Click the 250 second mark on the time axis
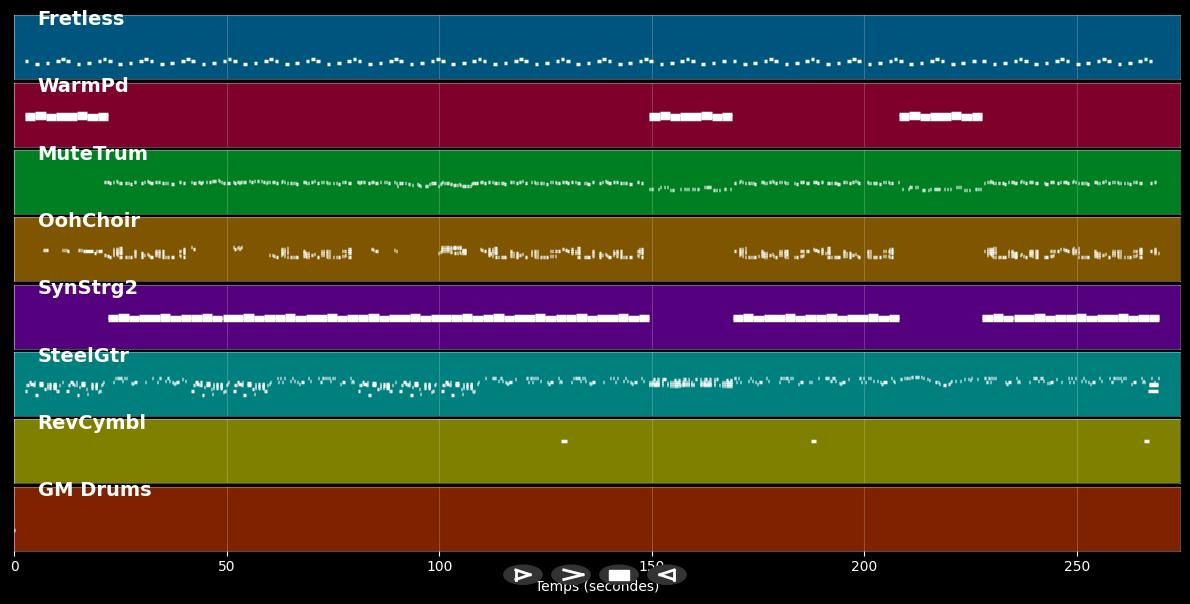Viewport: 1190px width, 604px height. point(1077,567)
